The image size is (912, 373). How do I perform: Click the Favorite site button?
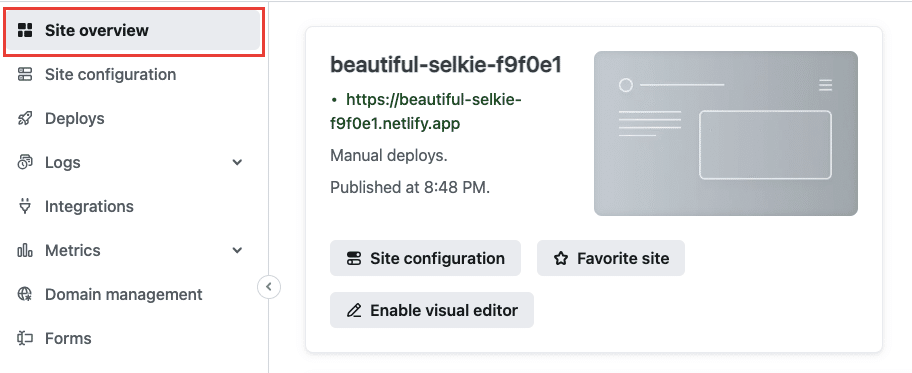point(611,258)
